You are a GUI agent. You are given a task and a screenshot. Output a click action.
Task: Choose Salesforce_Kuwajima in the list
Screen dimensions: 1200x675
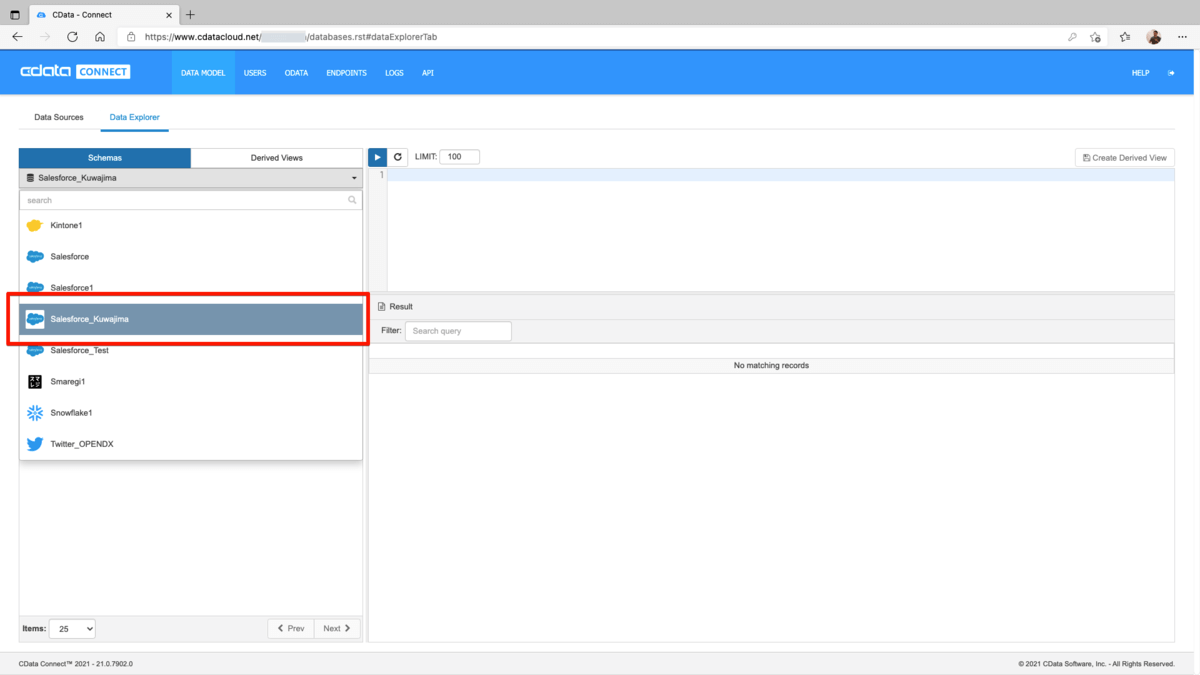[x=191, y=319]
